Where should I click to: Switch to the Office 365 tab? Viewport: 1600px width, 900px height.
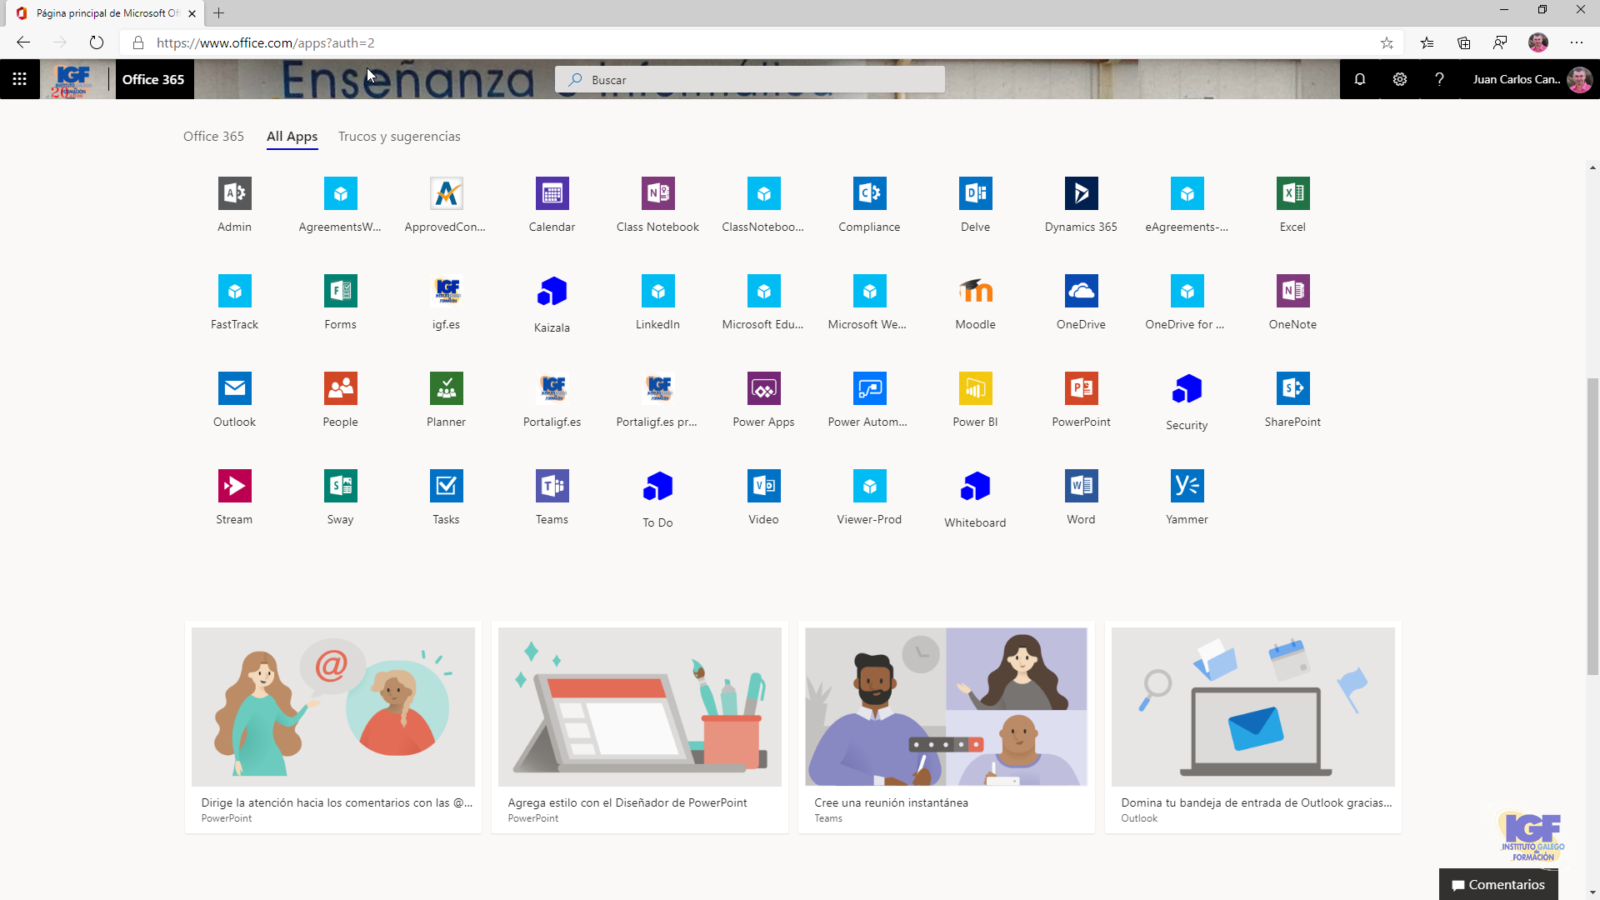pyautogui.click(x=213, y=136)
